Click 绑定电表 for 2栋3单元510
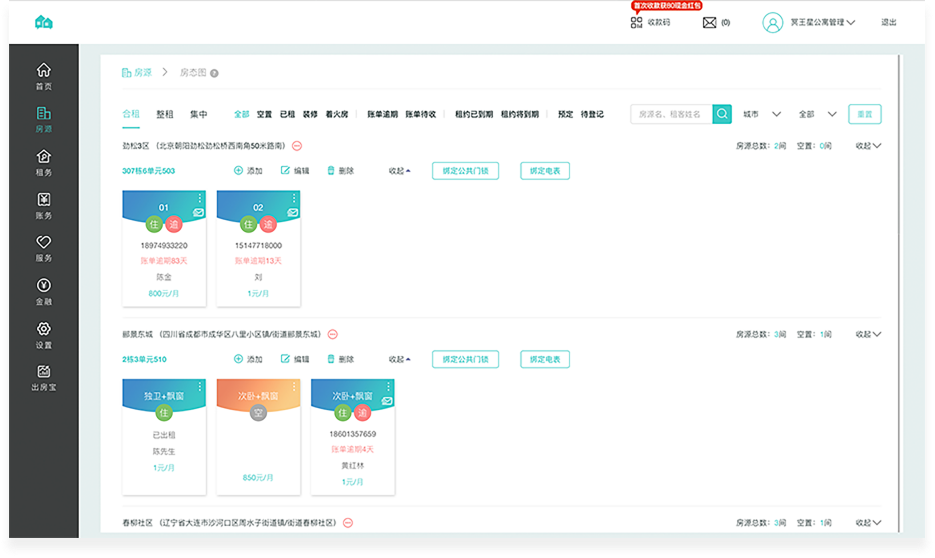Viewport: 935px width, 558px height. tap(545, 359)
